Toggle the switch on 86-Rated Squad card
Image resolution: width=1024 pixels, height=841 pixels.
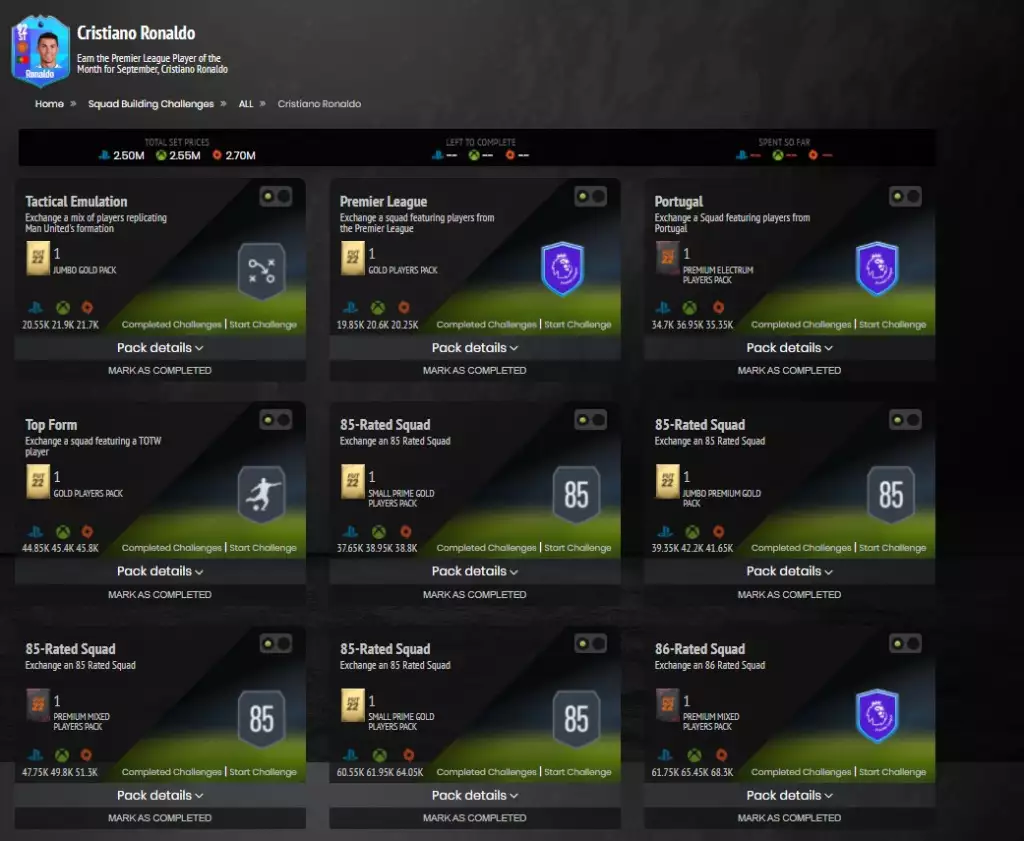pyautogui.click(x=905, y=644)
